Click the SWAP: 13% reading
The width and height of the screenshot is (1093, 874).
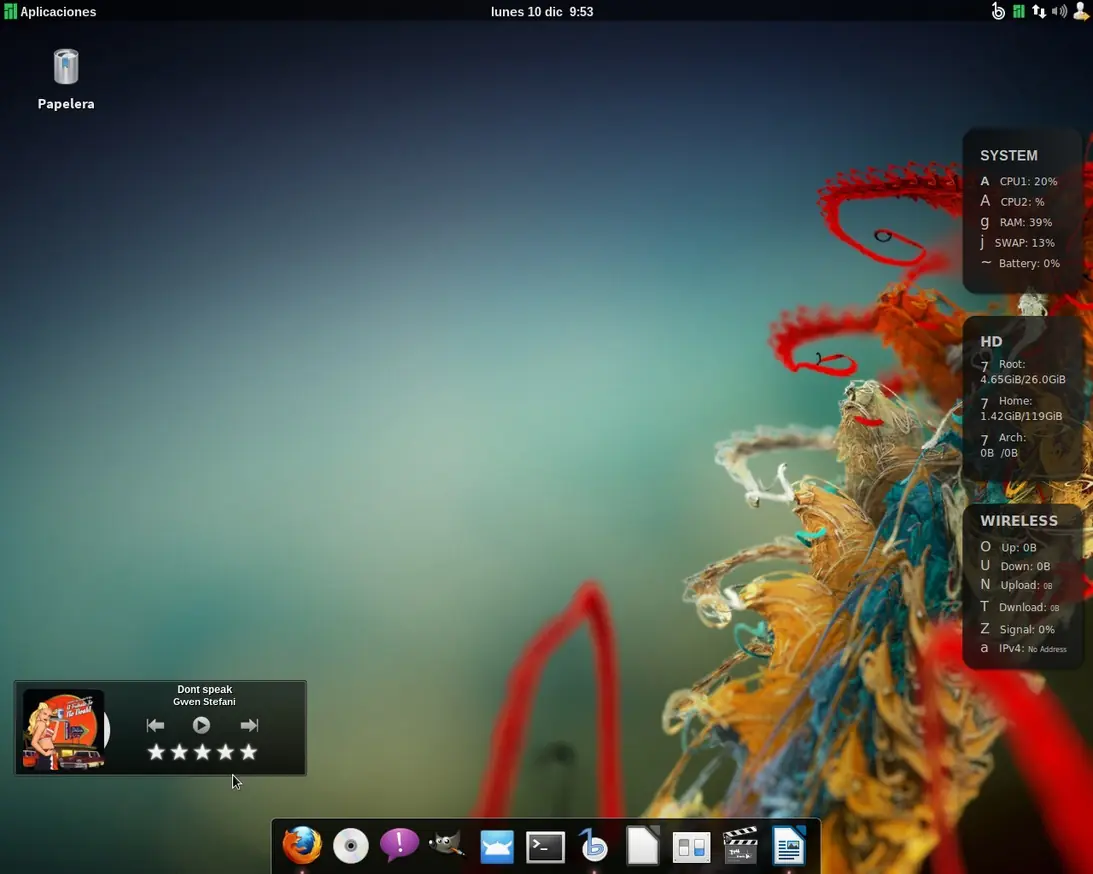pyautogui.click(x=1018, y=243)
